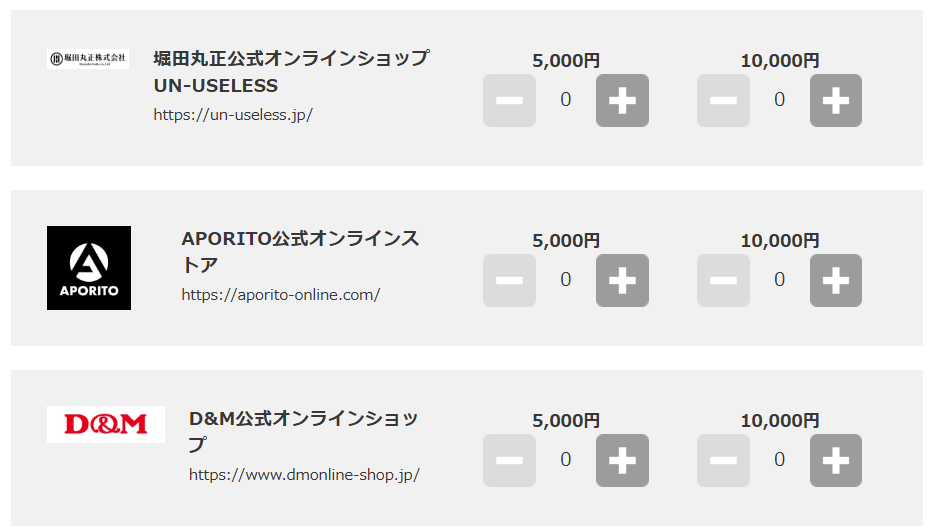Remove one APORITO 5,000円 voucher
The height and width of the screenshot is (532, 936).
[509, 280]
